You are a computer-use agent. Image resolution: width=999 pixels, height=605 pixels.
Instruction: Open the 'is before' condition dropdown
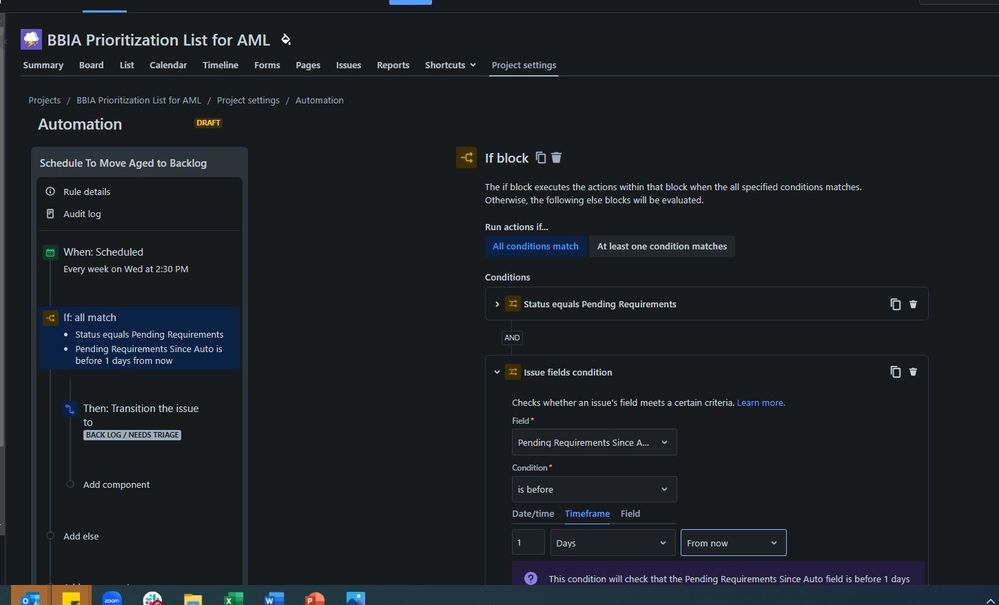tap(594, 489)
